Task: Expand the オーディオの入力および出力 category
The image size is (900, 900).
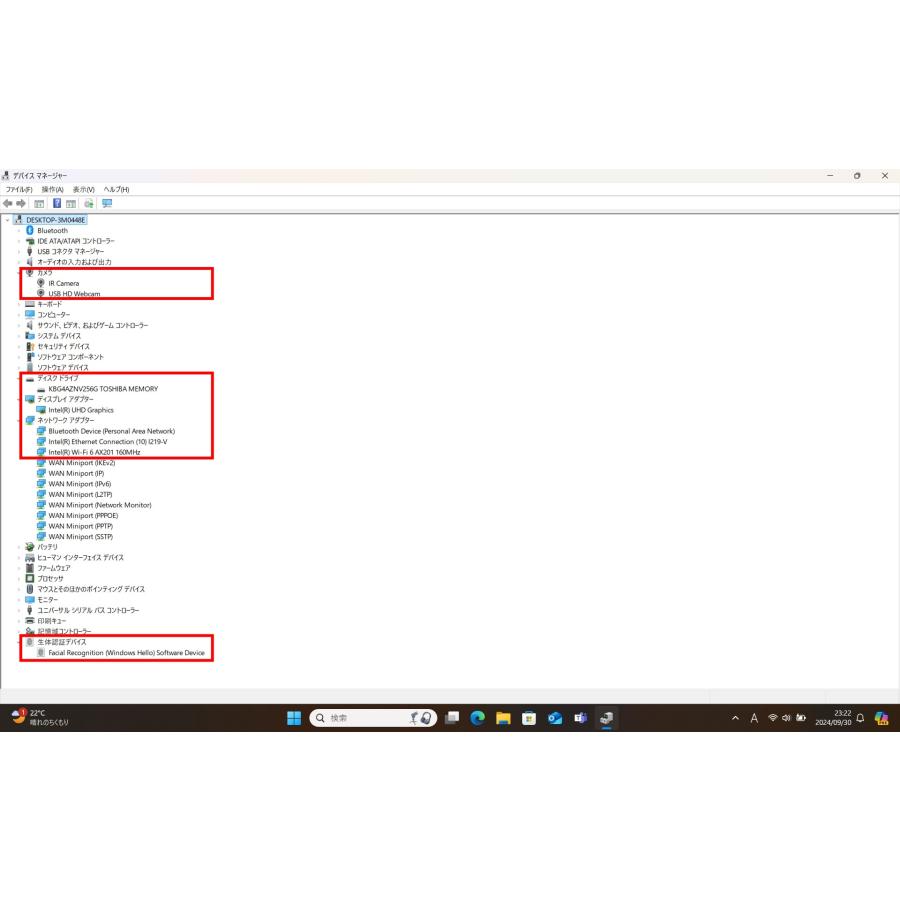Action: [19, 262]
